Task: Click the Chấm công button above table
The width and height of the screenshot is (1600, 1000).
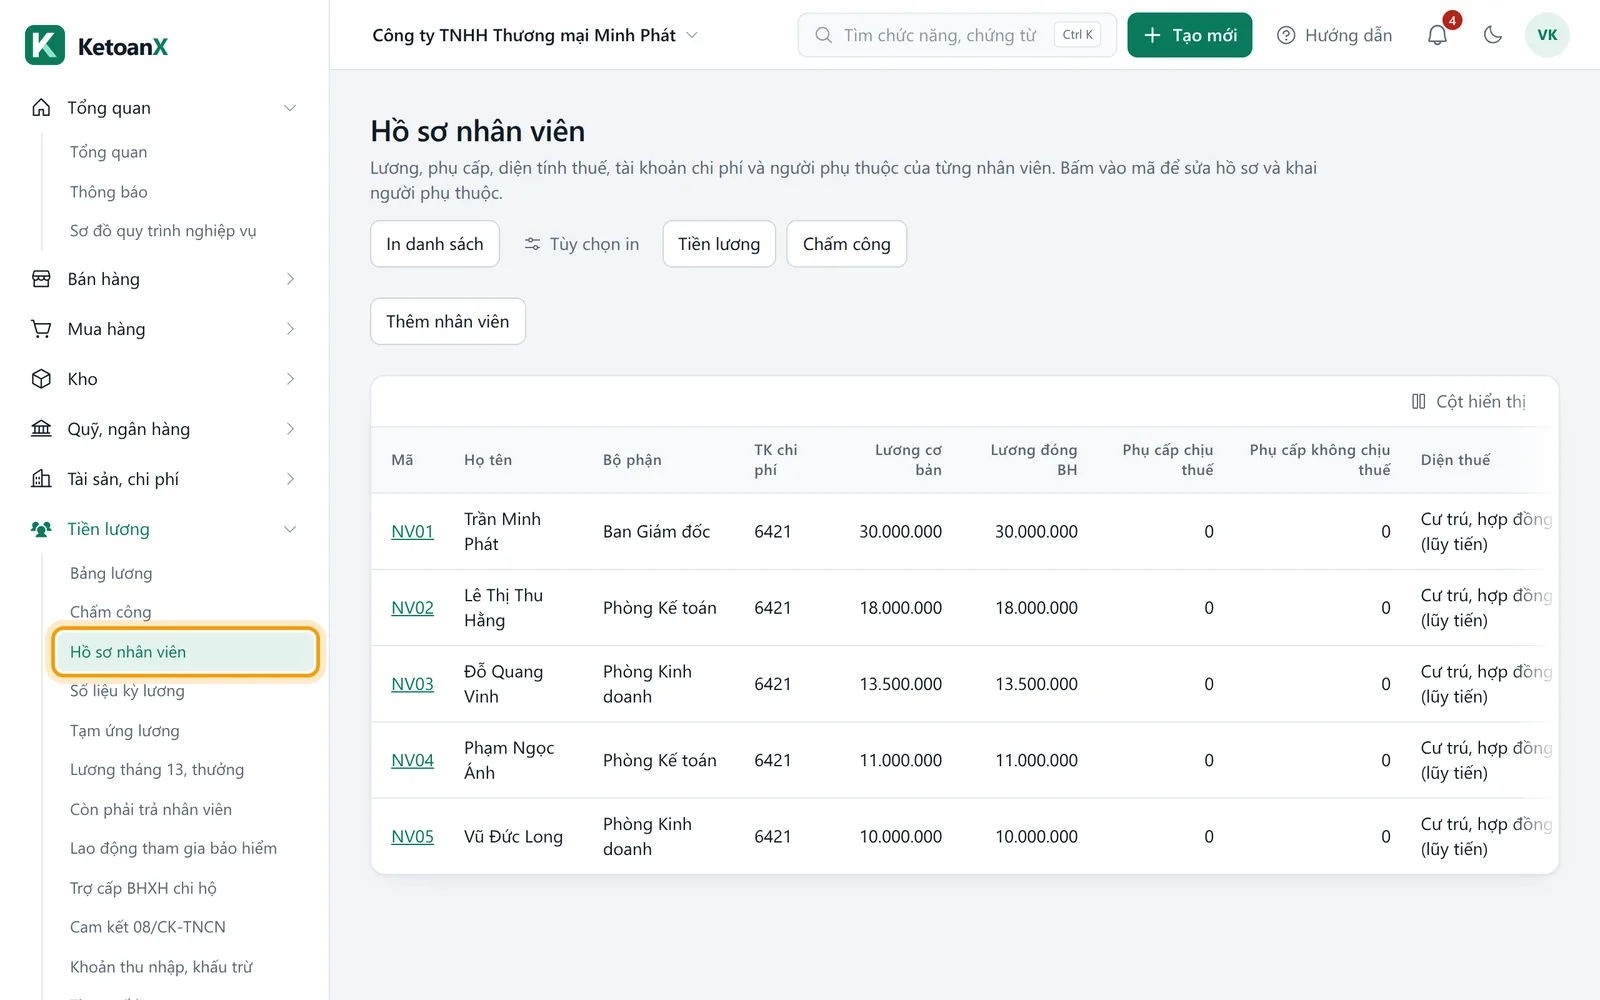Action: point(847,244)
